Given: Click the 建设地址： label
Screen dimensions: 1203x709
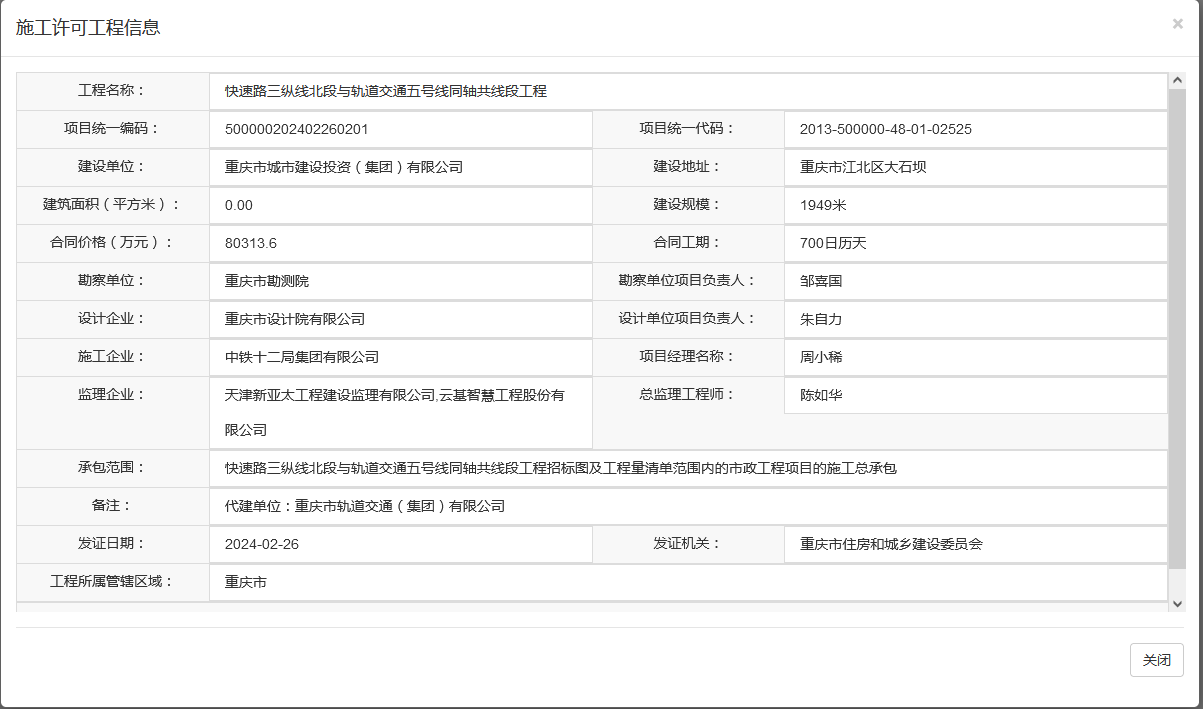Looking at the screenshot, I should 688,166.
